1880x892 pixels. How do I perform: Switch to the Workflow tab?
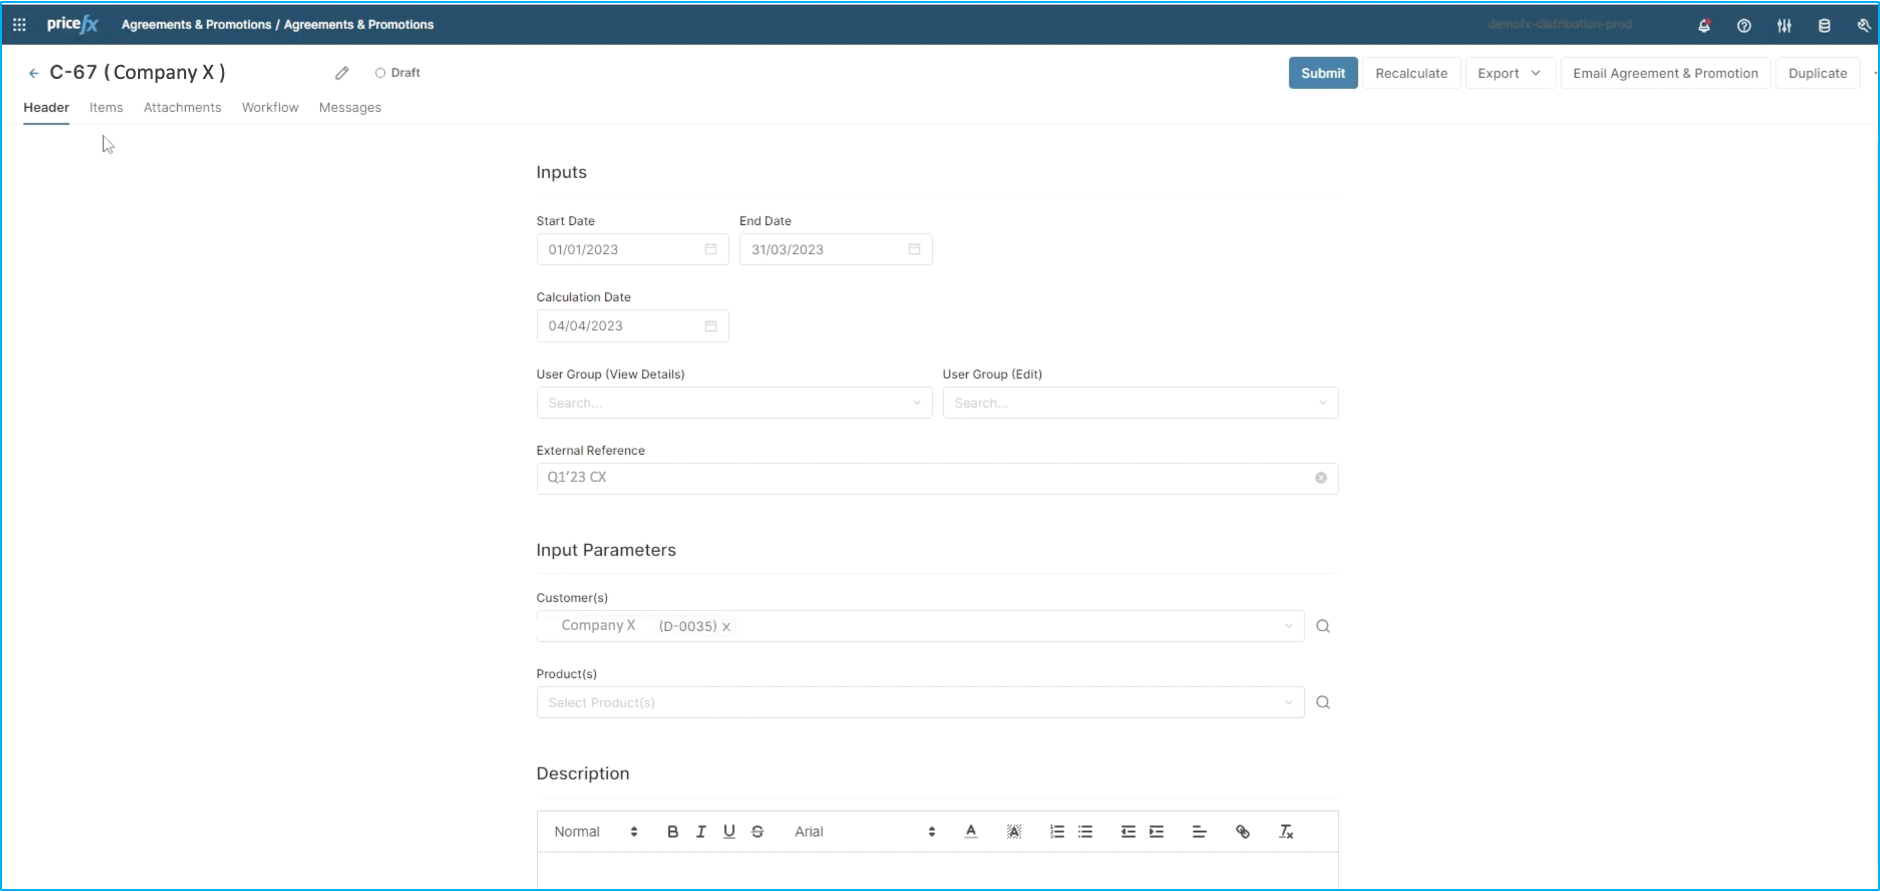point(270,108)
